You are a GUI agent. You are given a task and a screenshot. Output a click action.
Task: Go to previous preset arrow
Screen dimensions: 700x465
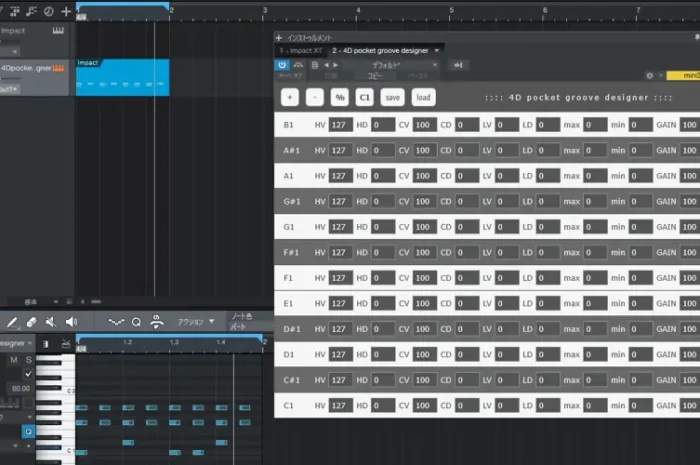[326, 65]
